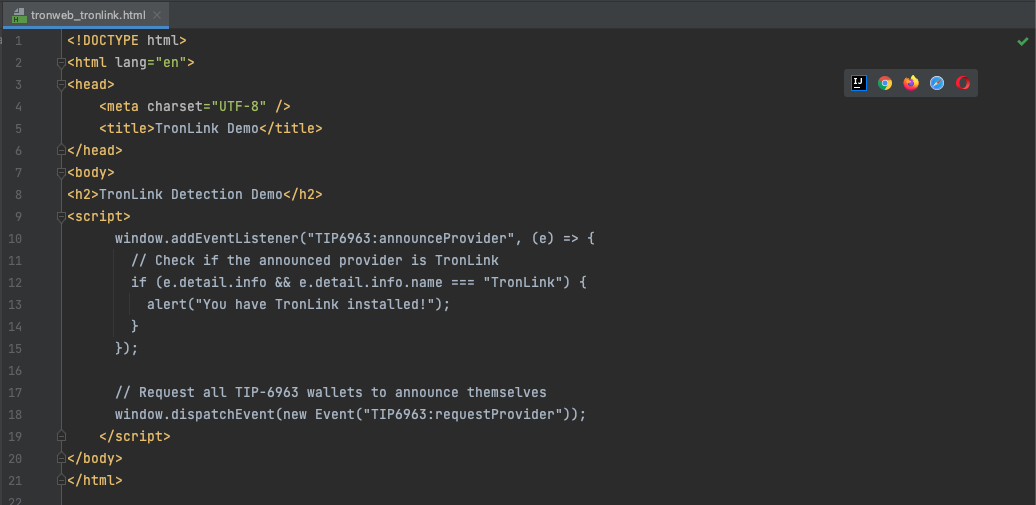
Task: Click the closing </script> tag
Action: (x=135, y=436)
